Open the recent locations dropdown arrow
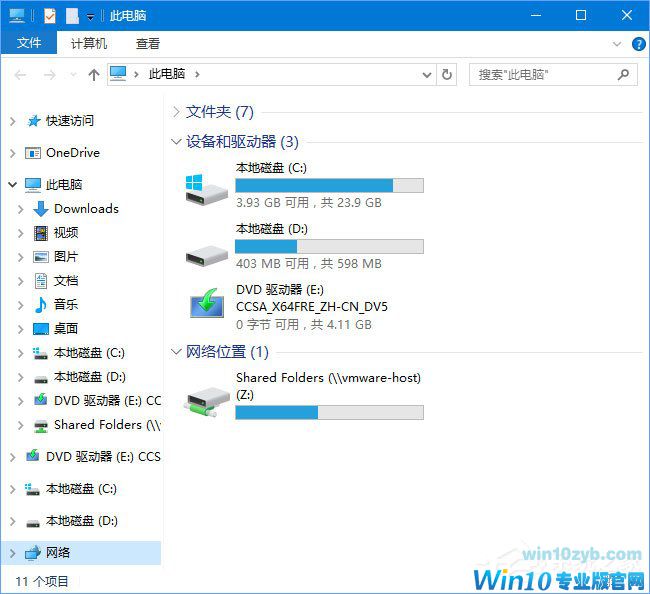650x594 pixels. [73, 75]
